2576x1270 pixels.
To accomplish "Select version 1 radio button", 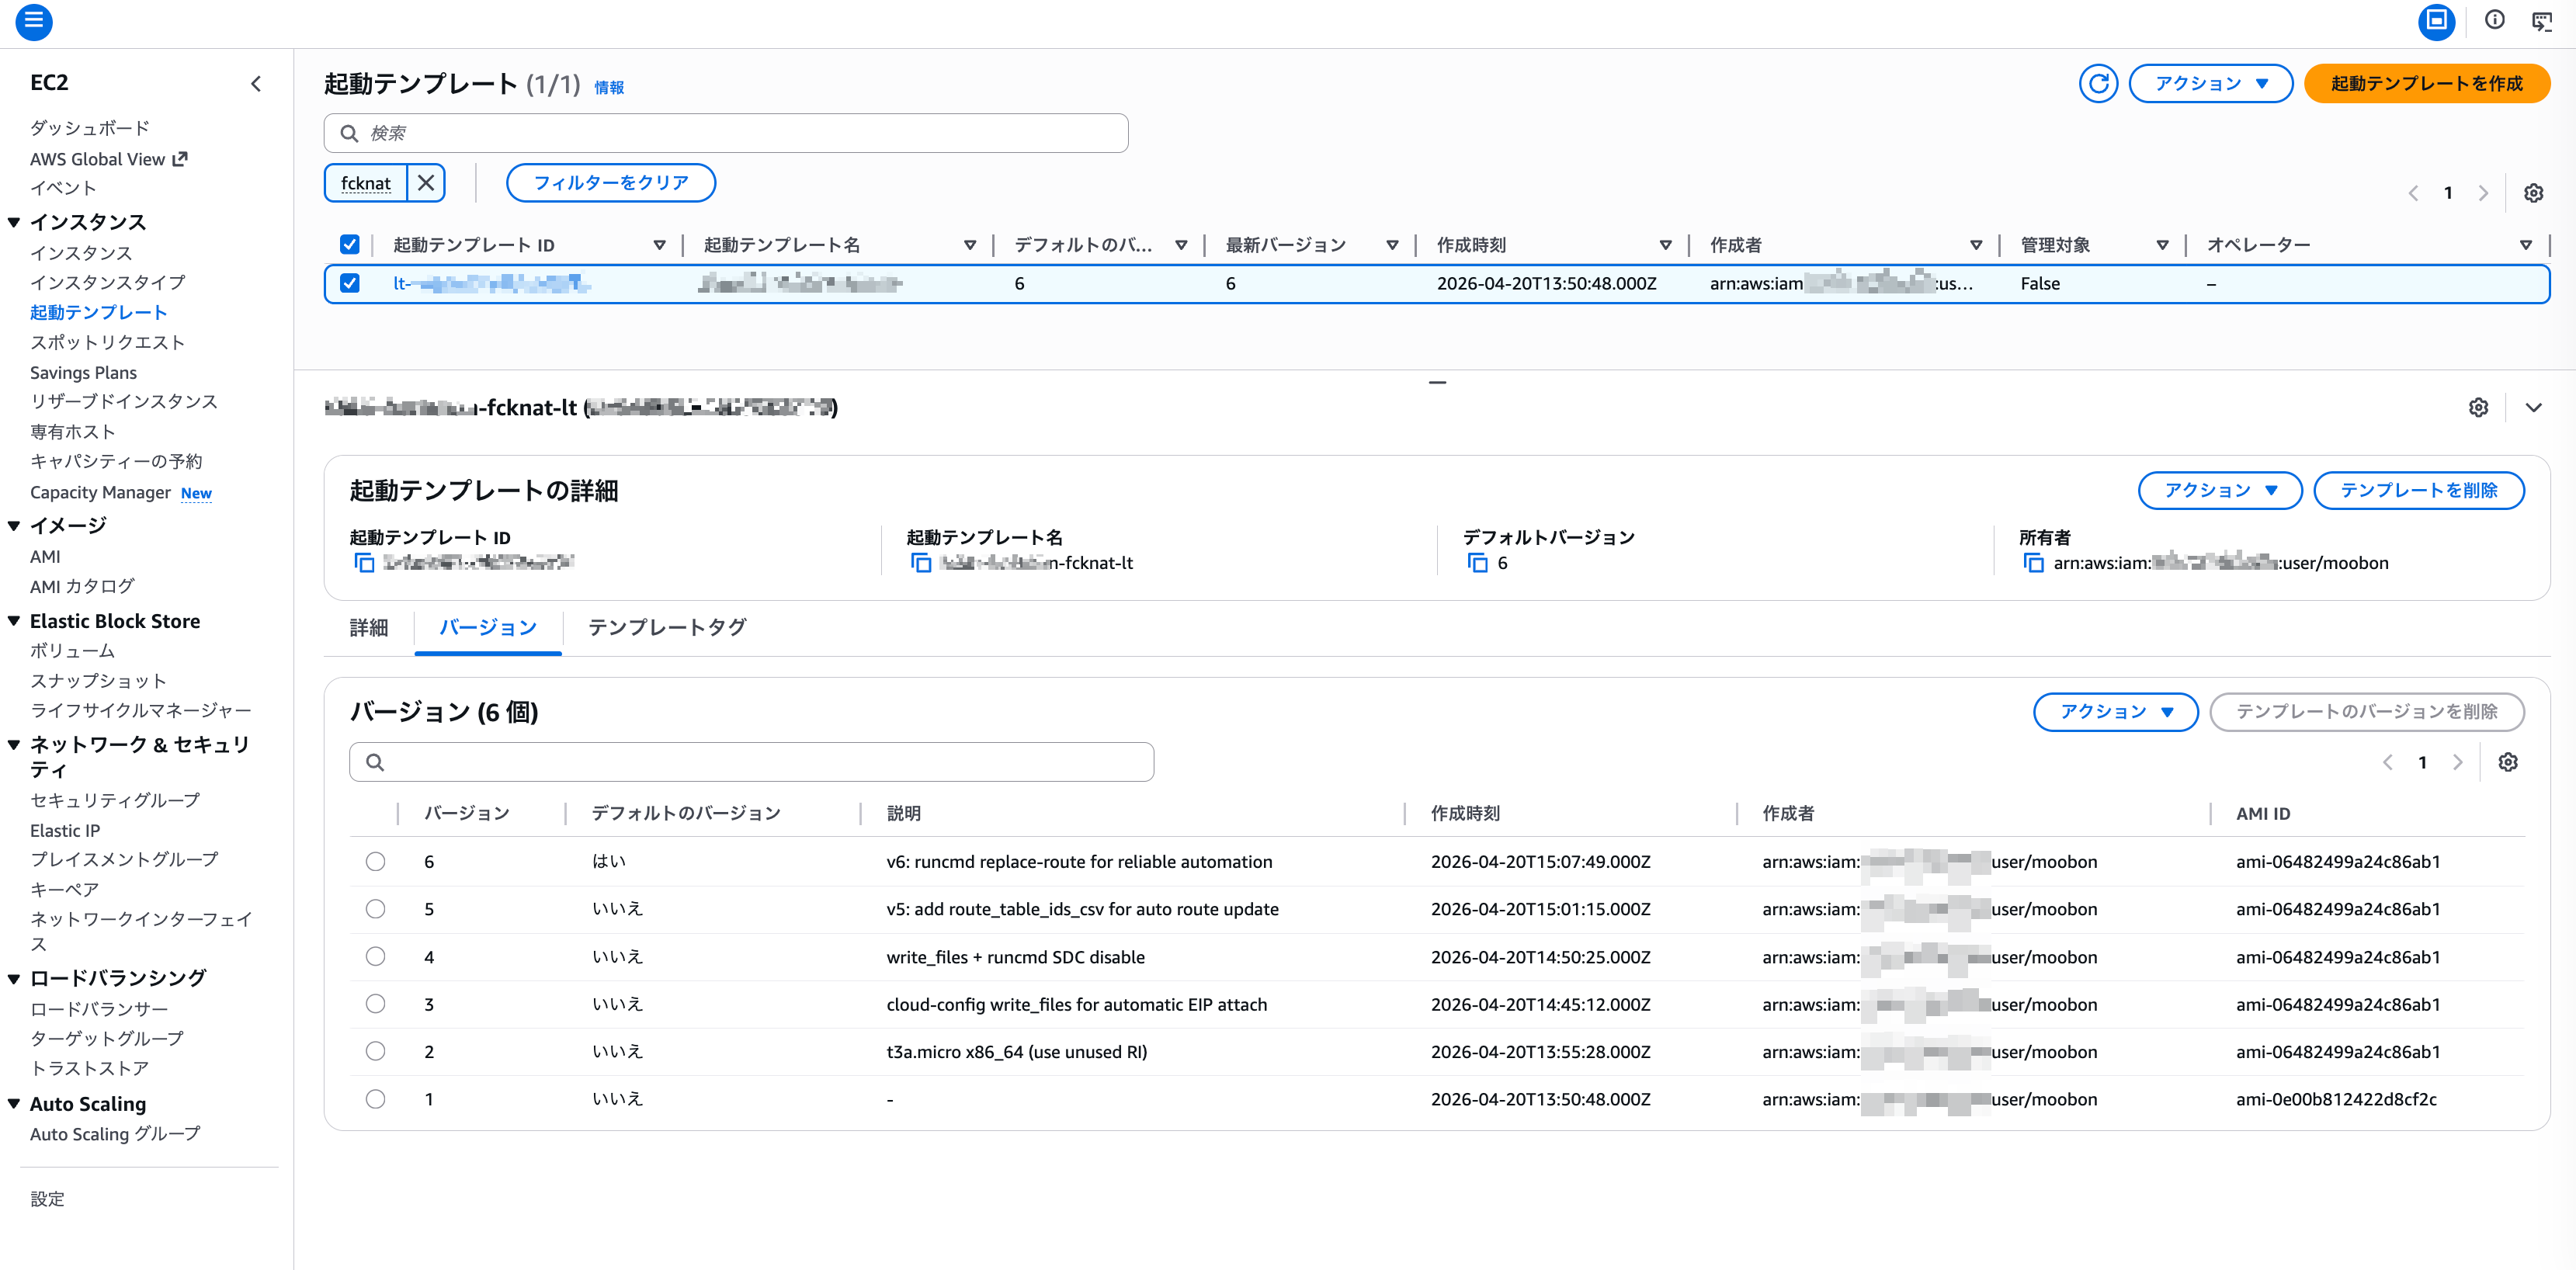I will point(375,1099).
